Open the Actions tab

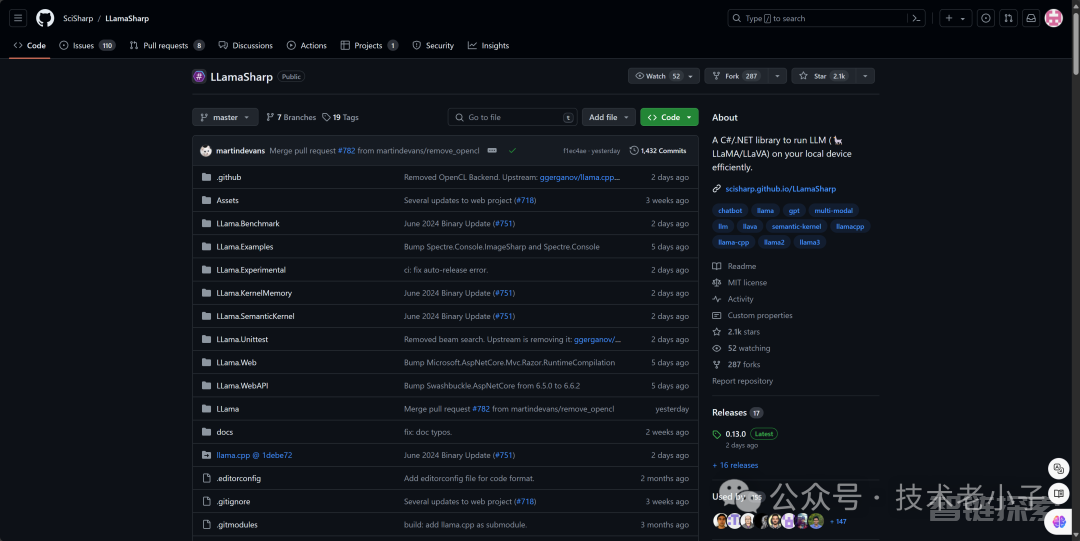coord(307,45)
